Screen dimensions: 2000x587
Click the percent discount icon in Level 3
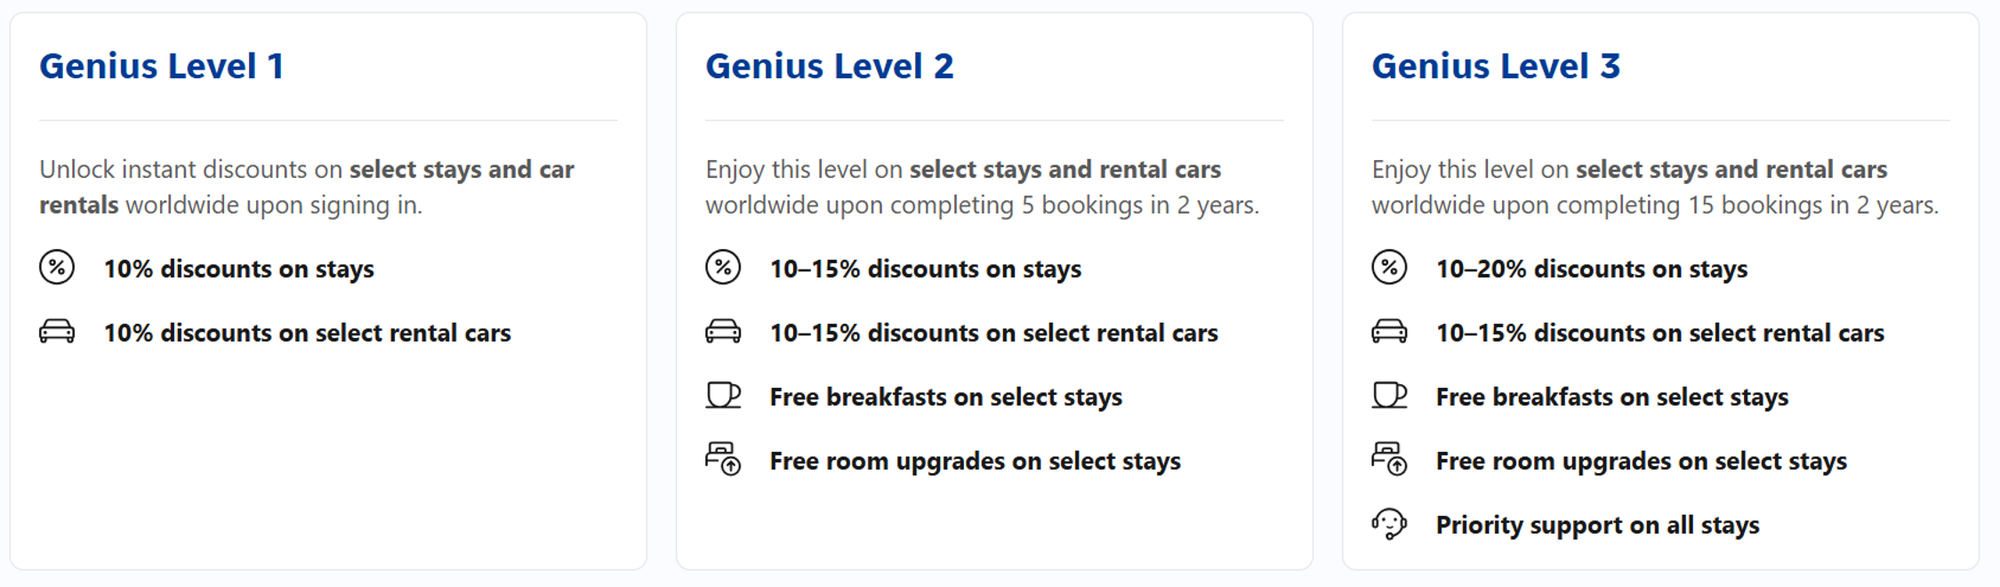click(x=1389, y=268)
